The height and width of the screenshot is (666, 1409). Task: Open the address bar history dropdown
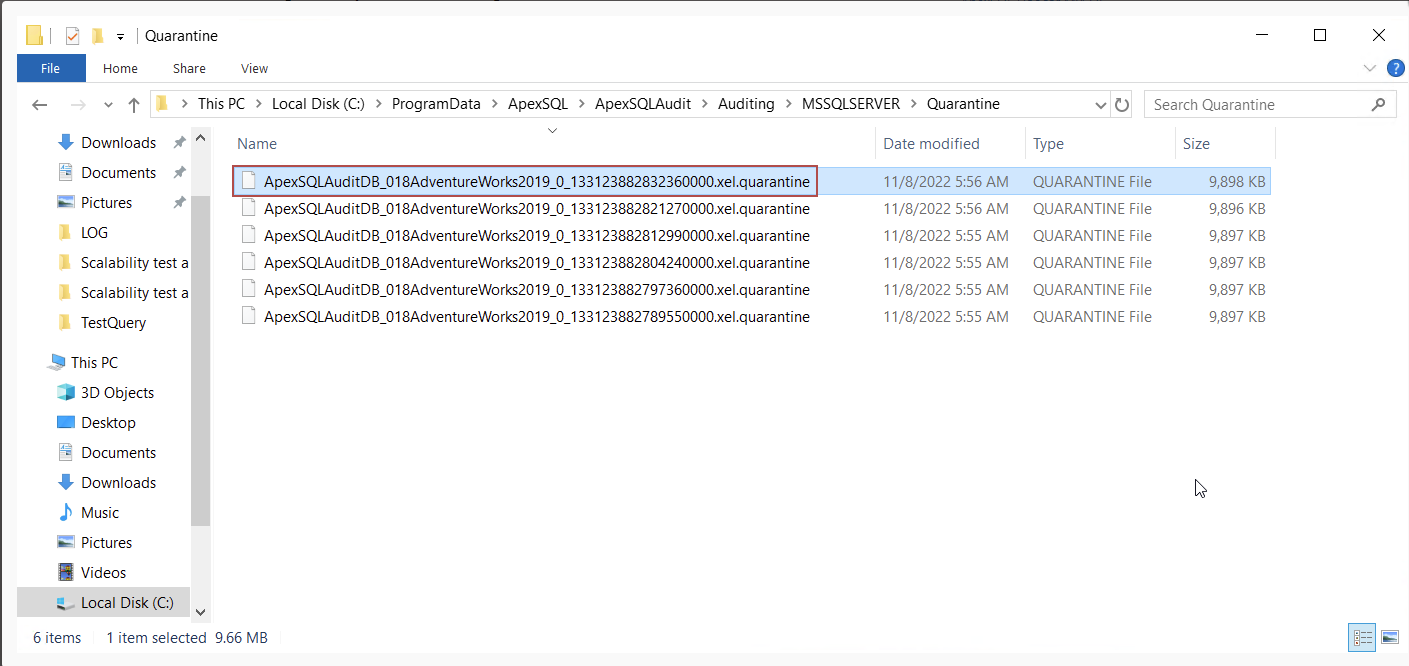1100,105
